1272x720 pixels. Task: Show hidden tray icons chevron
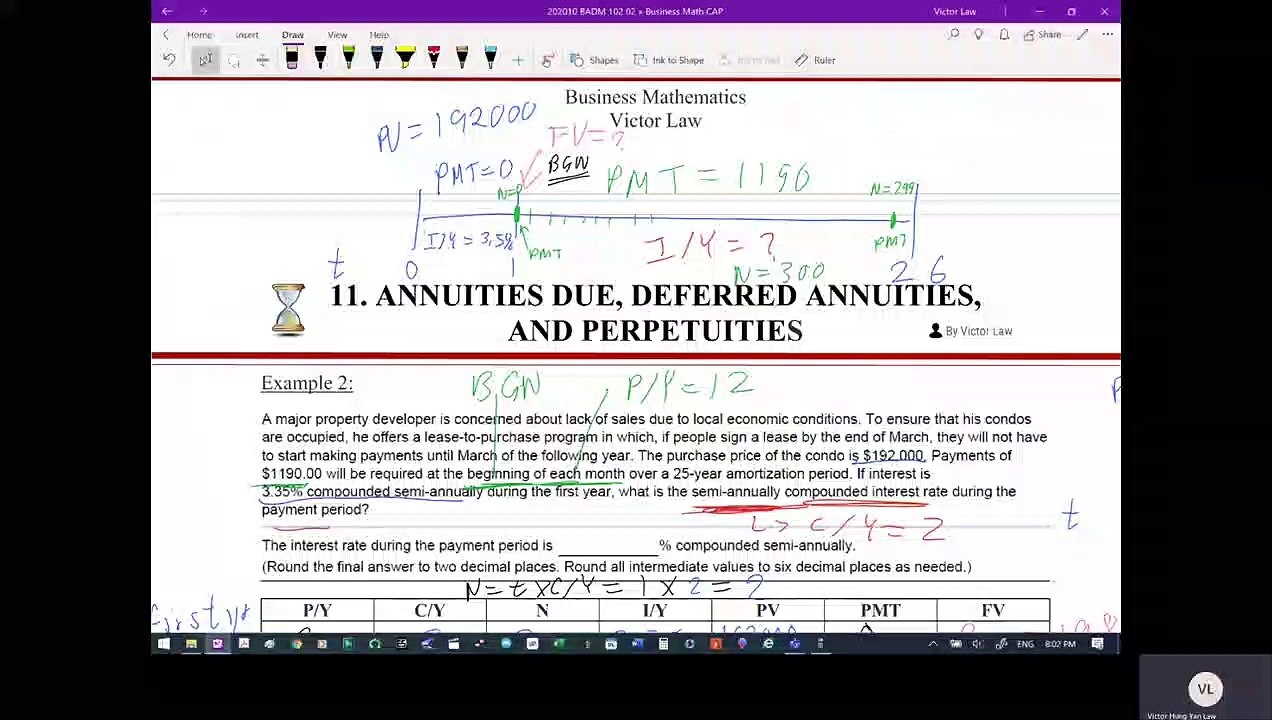pyautogui.click(x=933, y=644)
